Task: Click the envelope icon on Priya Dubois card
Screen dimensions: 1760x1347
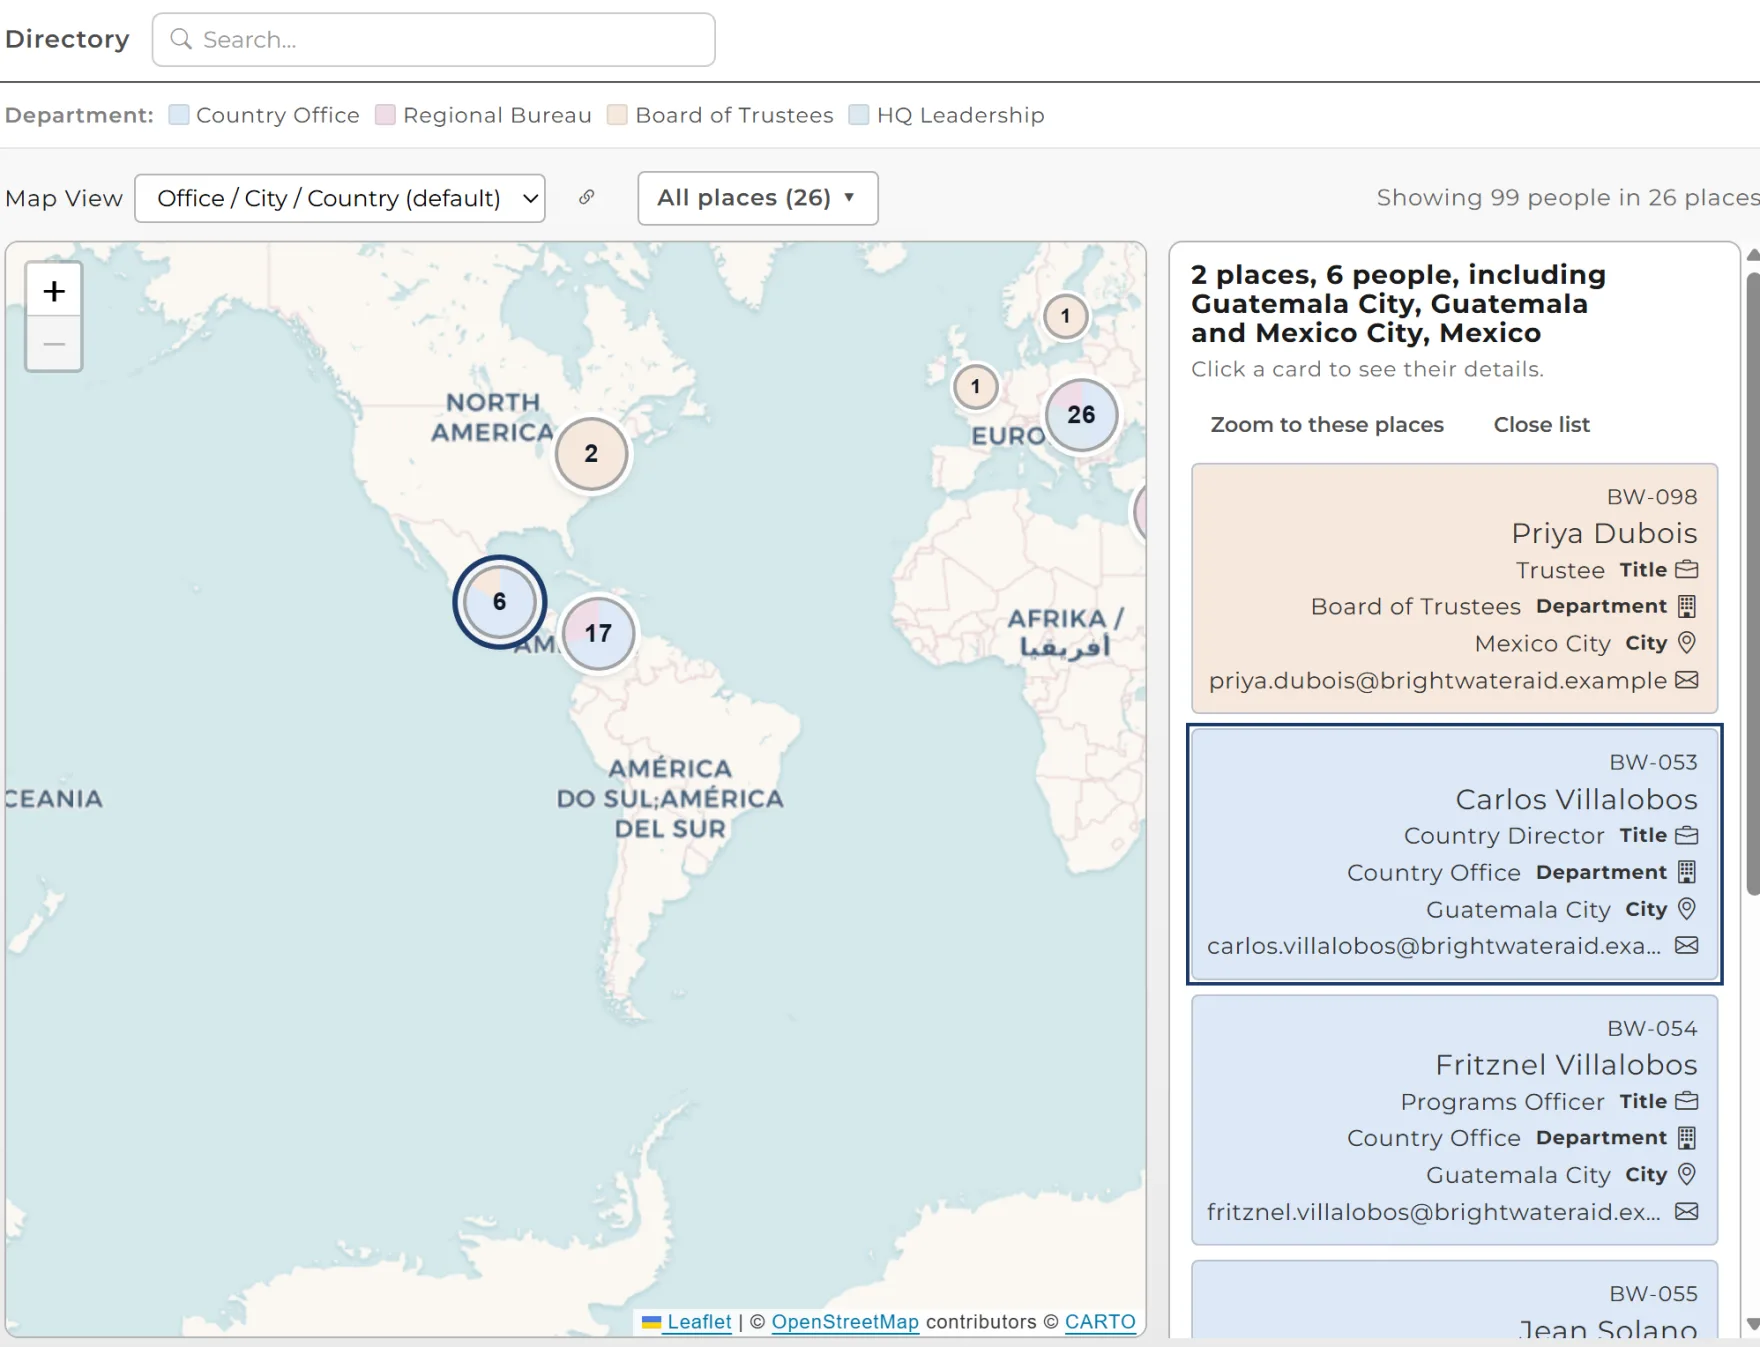Action: pyautogui.click(x=1687, y=680)
